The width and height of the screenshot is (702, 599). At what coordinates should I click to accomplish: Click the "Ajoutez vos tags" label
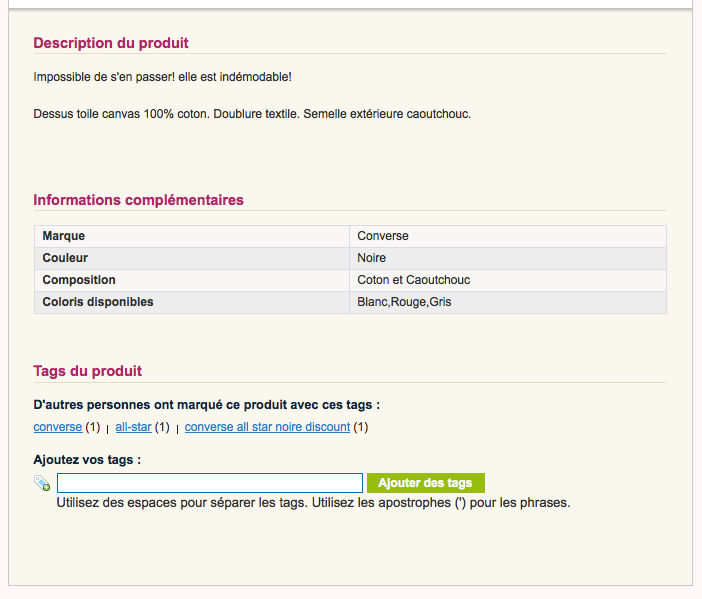coord(87,460)
